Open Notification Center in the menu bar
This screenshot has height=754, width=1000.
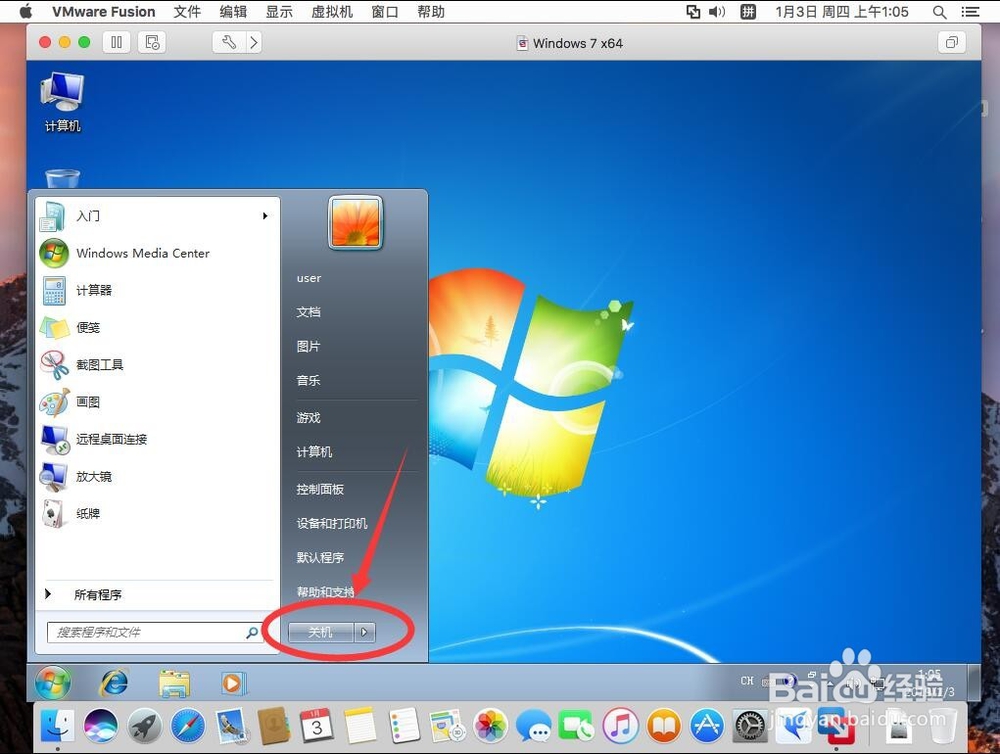coord(970,11)
